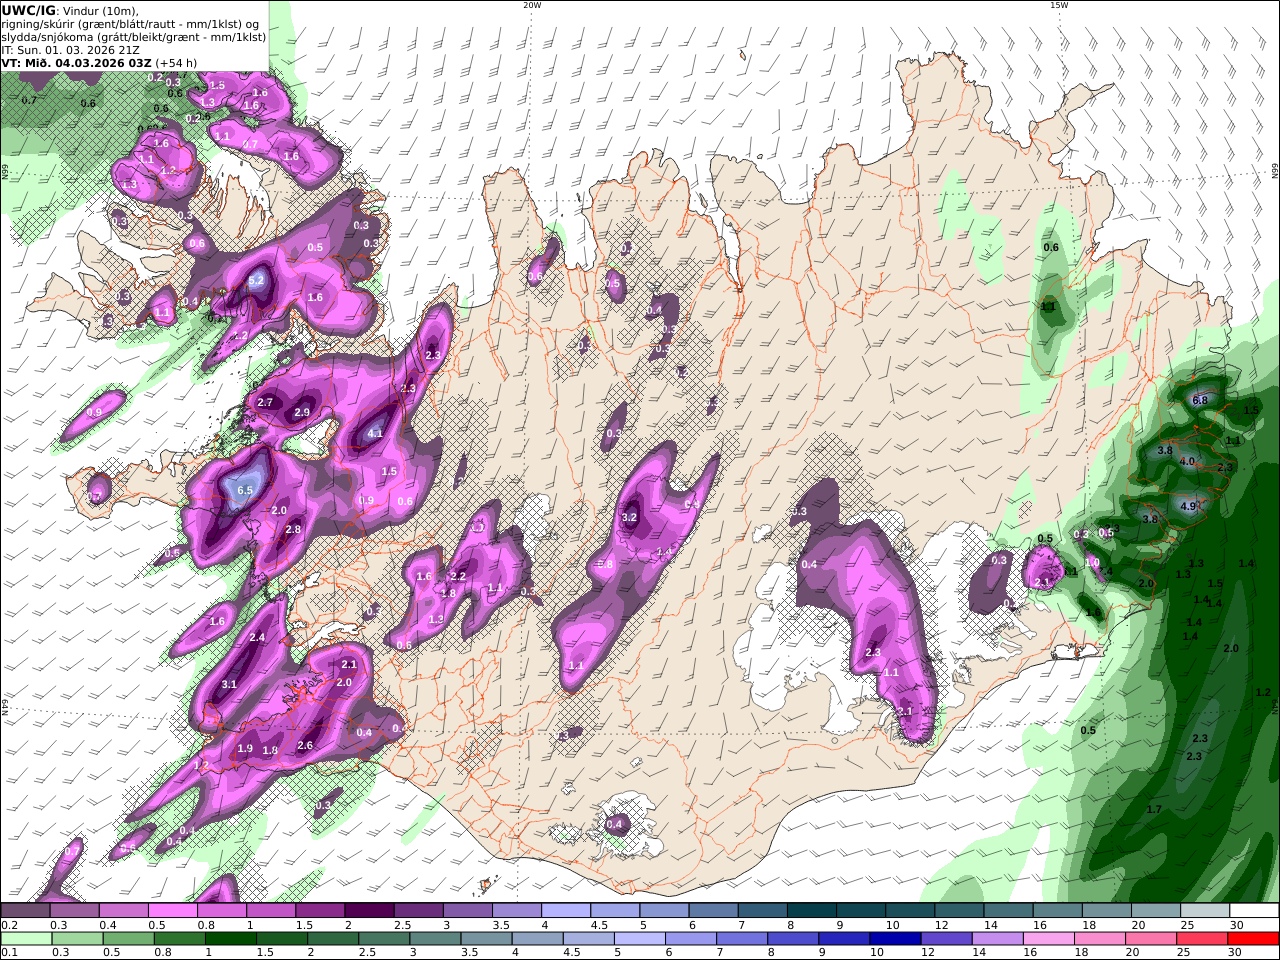This screenshot has width=1280, height=960.
Task: Click the 1.7 rain value offshore southeast
Action: pyautogui.click(x=1154, y=809)
